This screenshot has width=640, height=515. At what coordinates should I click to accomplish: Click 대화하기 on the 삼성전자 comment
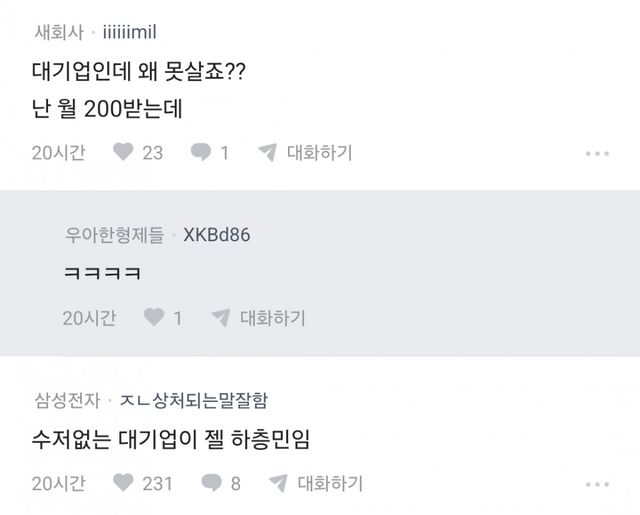(330, 483)
